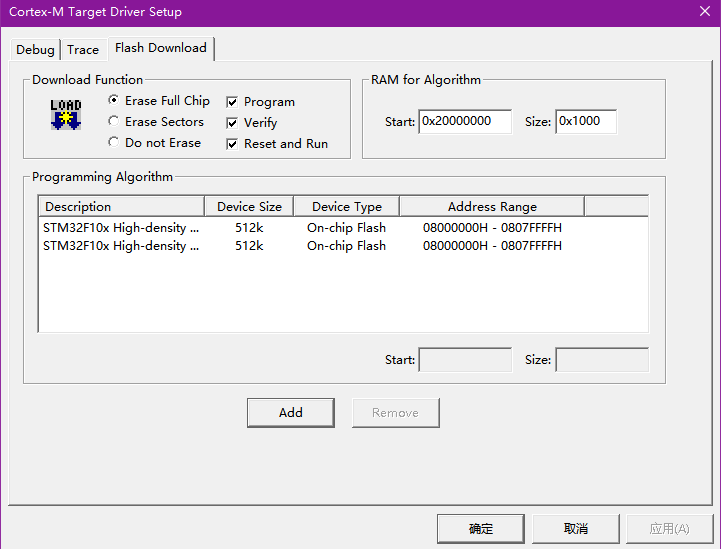The width and height of the screenshot is (721, 549).
Task: Confirm with the 确定 button
Action: 481,529
